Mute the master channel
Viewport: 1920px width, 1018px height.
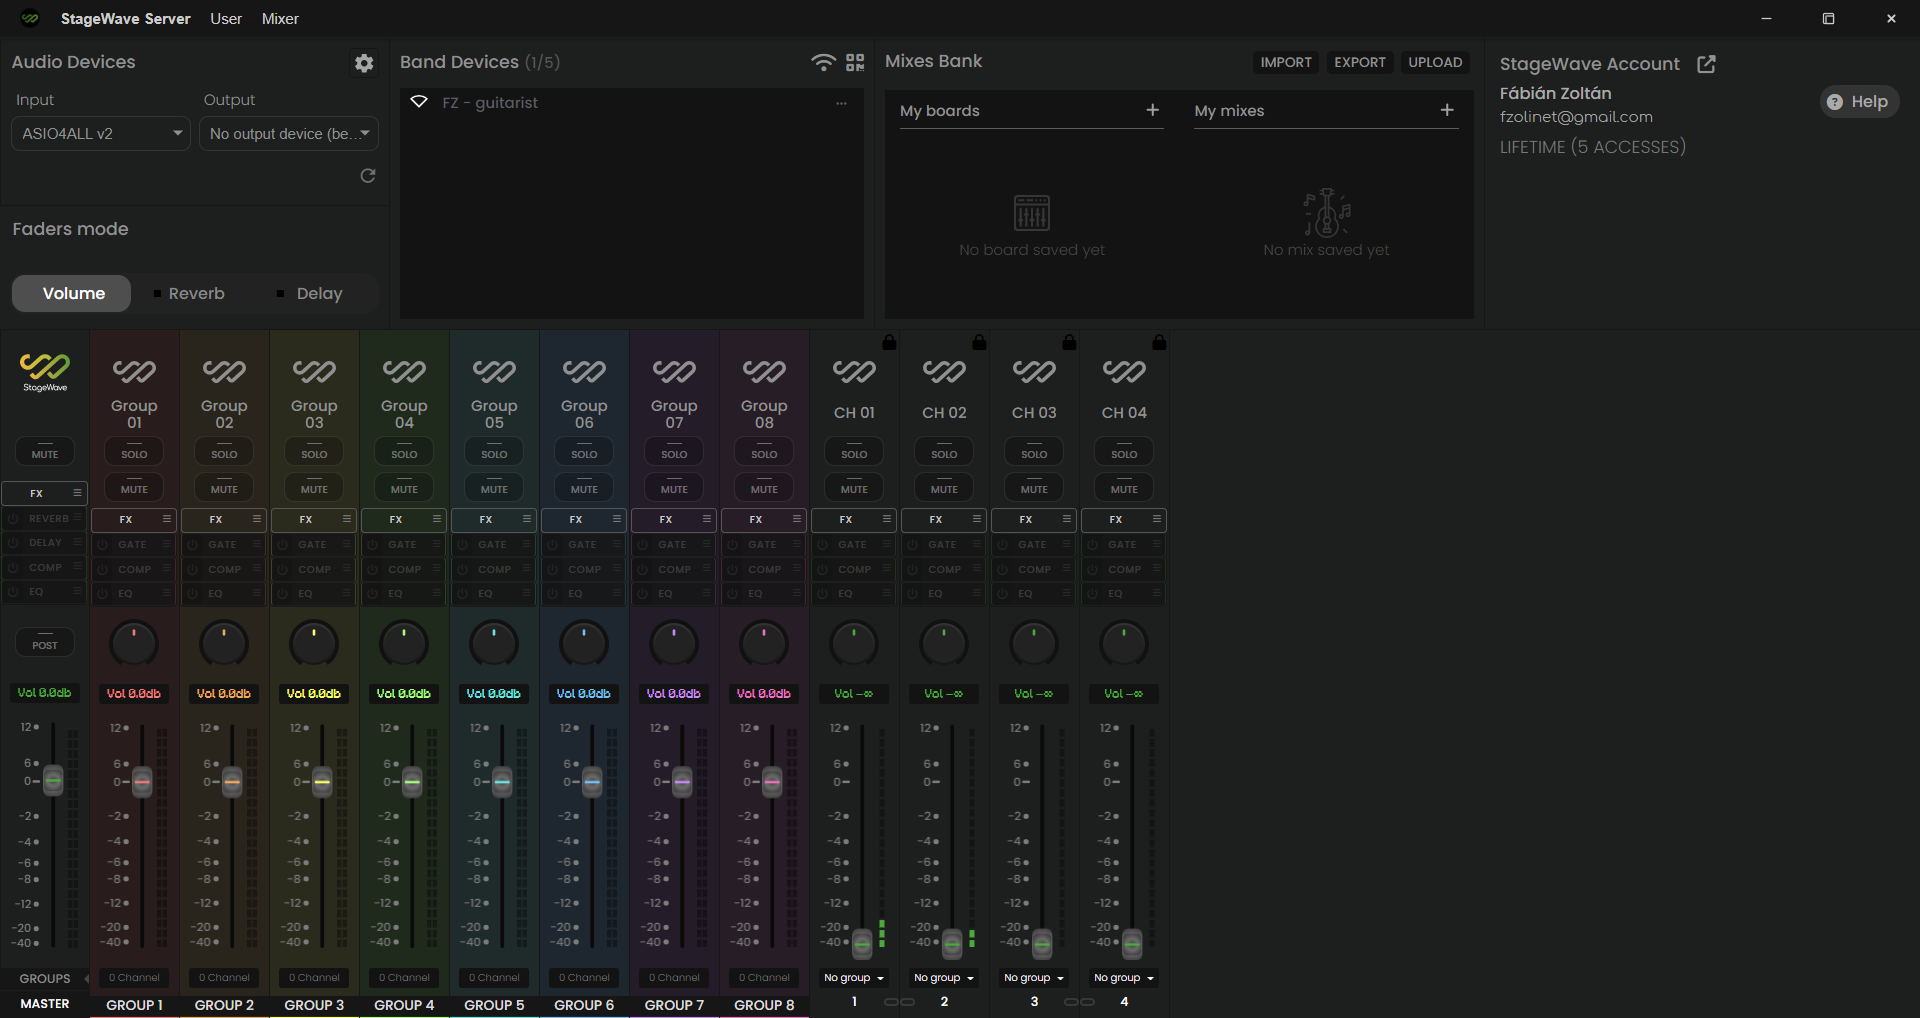tap(45, 453)
